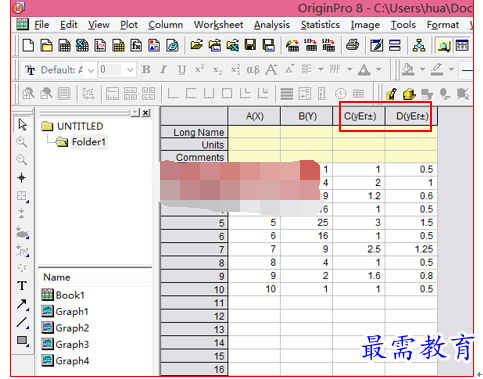
Task: Create a New Workbook from the toolbar
Action: pyautogui.click(x=64, y=45)
